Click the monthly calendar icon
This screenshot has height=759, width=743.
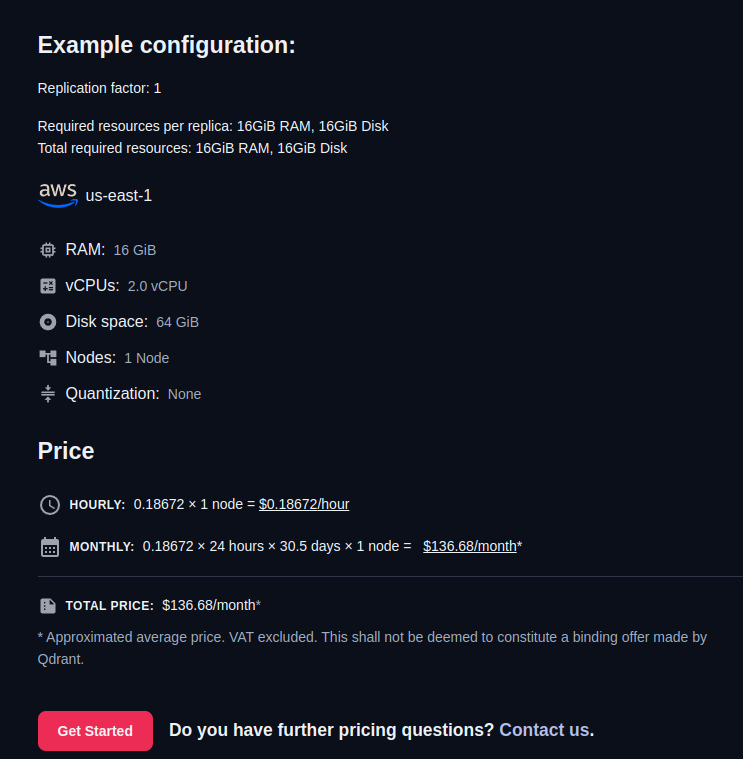pyautogui.click(x=50, y=547)
